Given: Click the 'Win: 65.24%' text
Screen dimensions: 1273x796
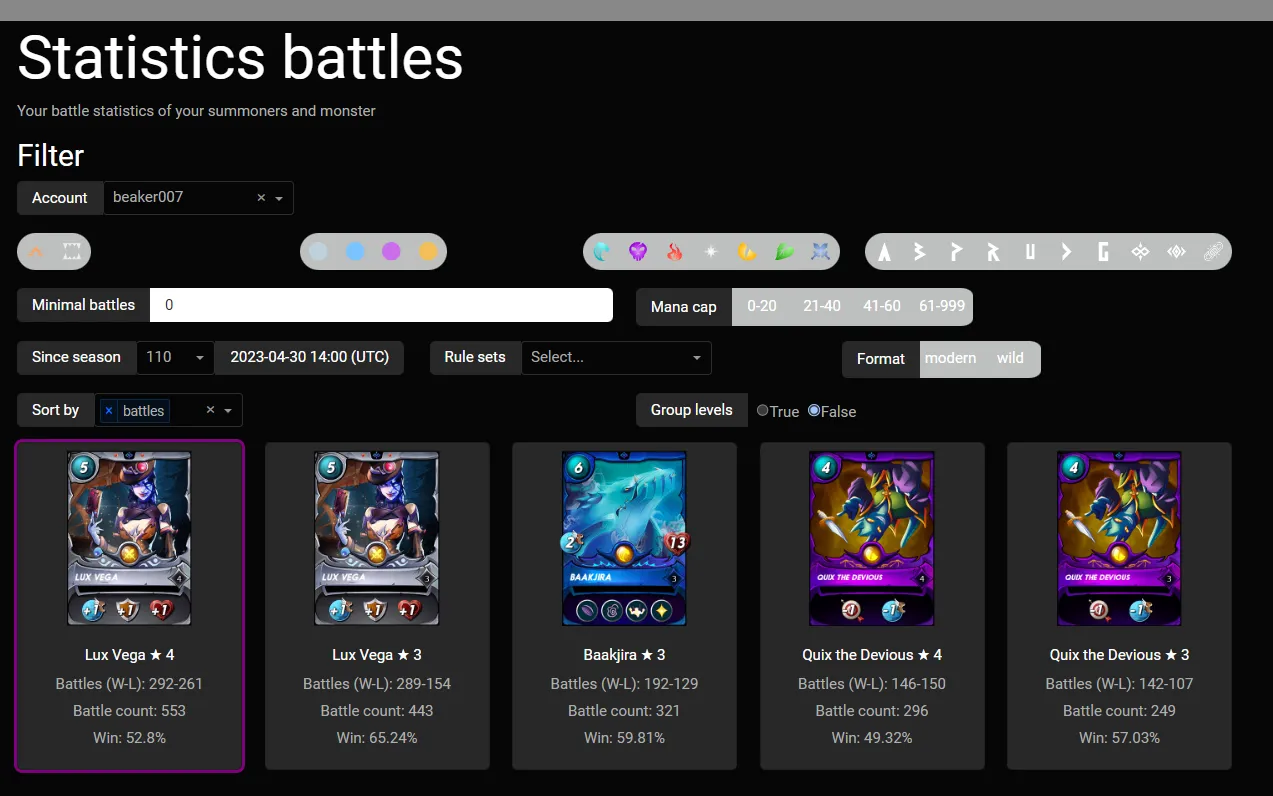Looking at the screenshot, I should point(377,738).
